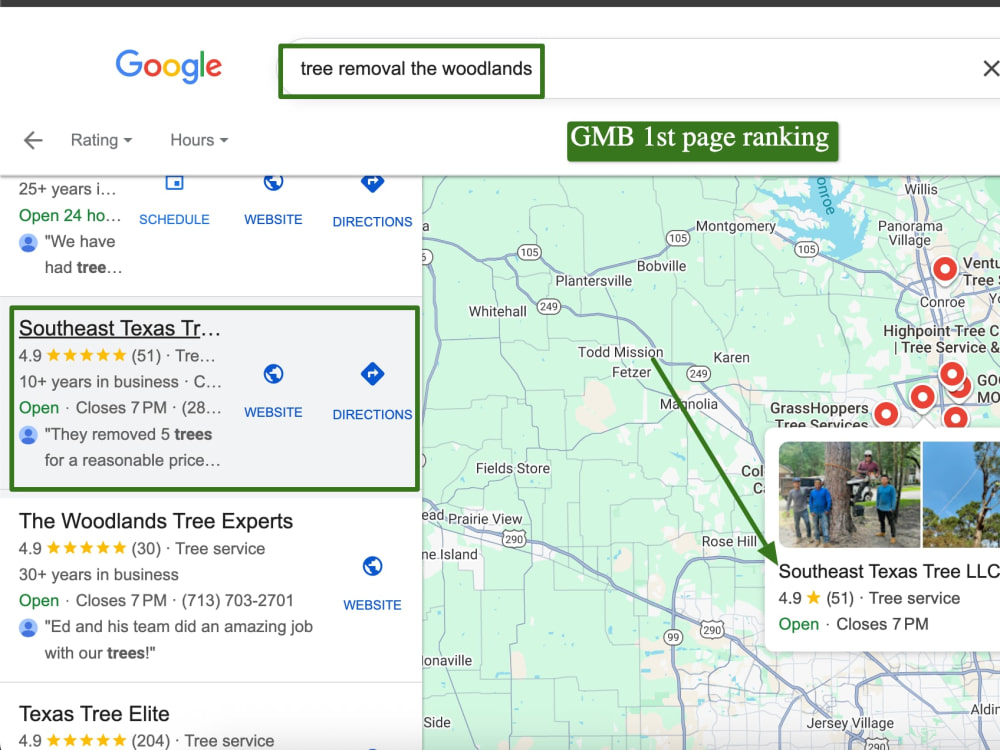Click directions icon for Southeast Texas Tree

pos(372,374)
